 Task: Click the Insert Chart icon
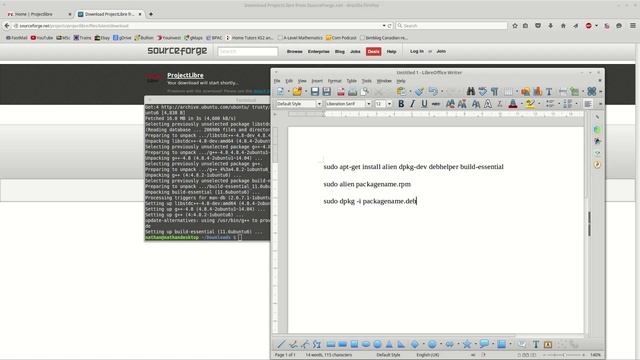[538, 91]
